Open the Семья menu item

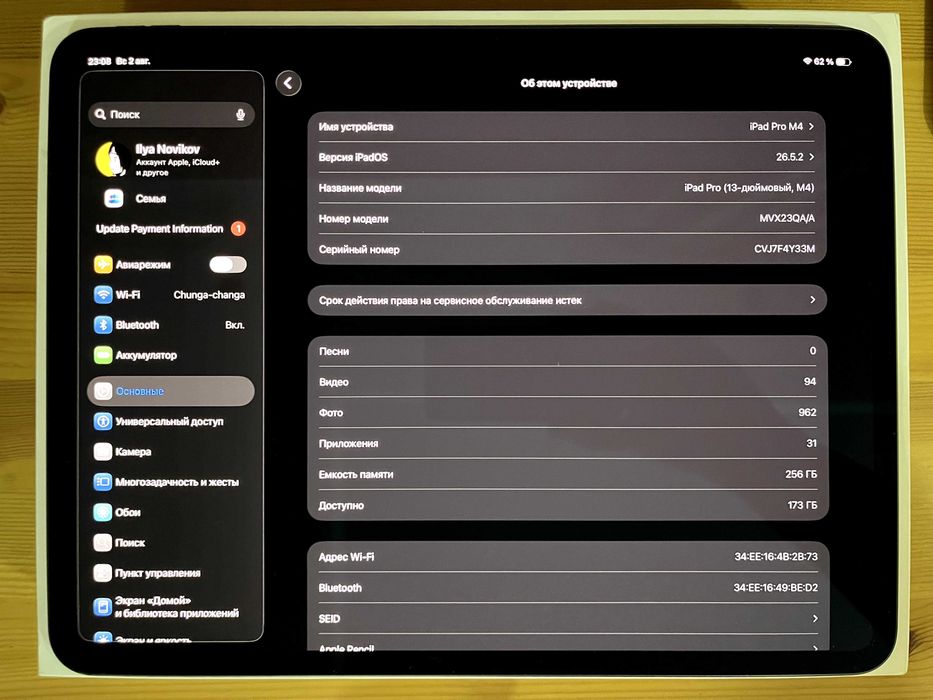coord(173,198)
